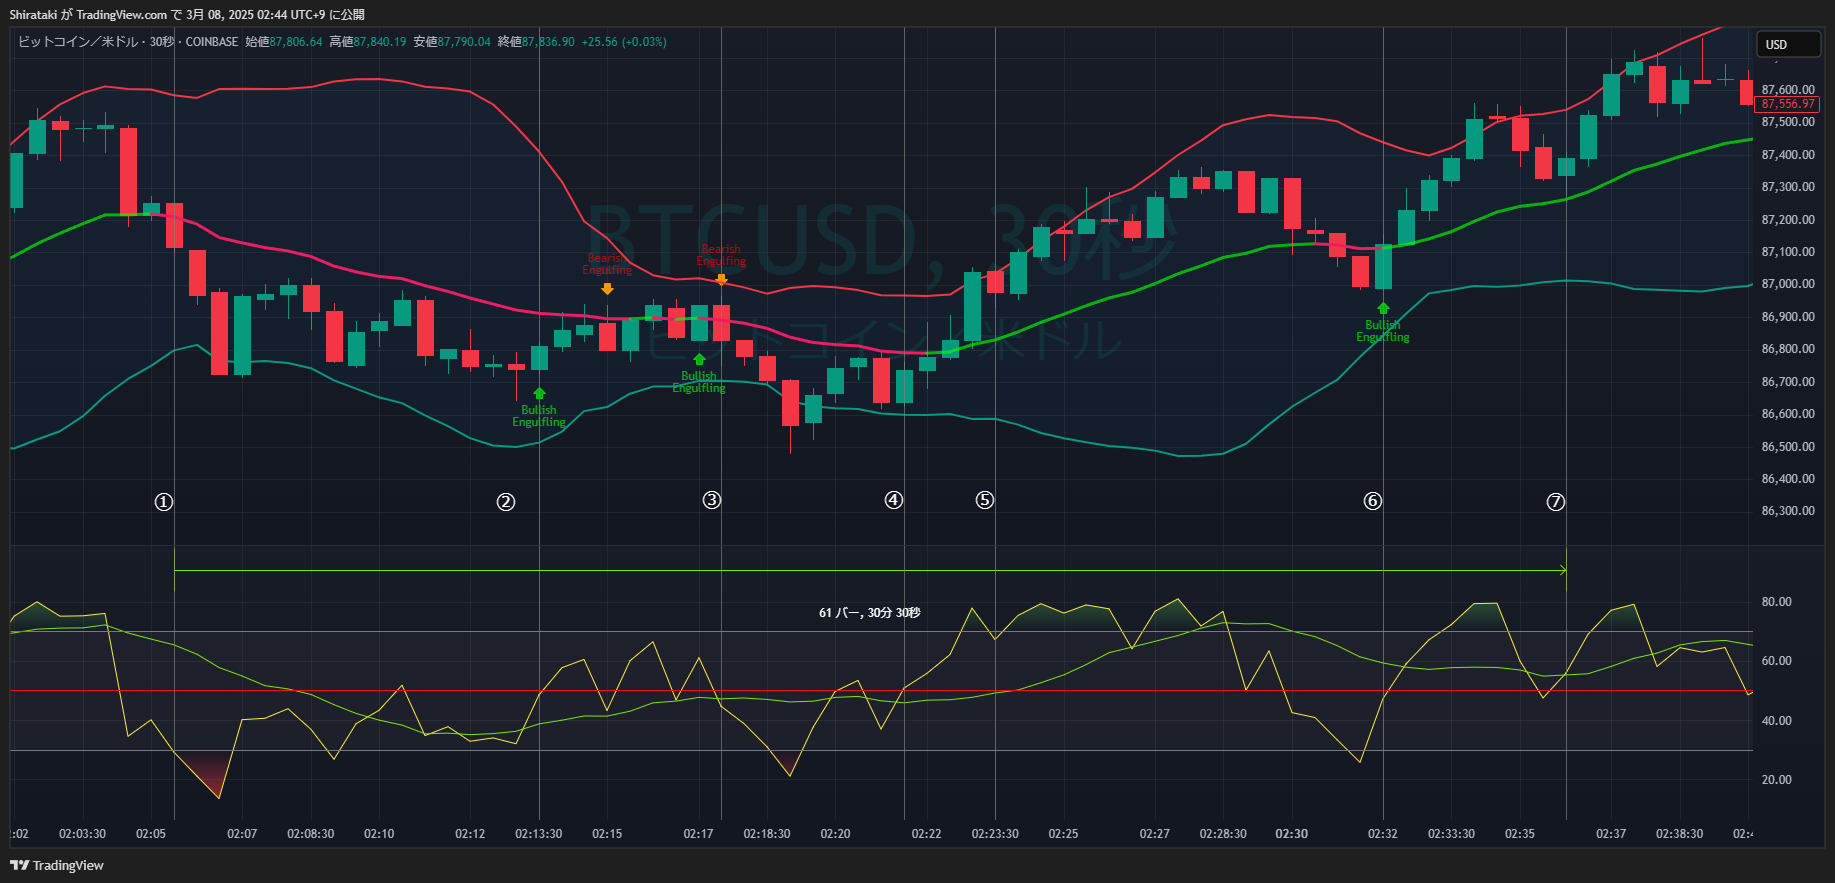Click the green arrow above the 02:32 Bullish Engulfing label
This screenshot has height=883, width=1835.
1383,308
